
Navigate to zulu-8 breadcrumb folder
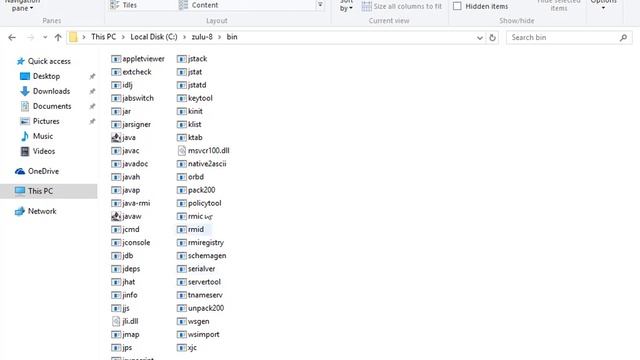pos(202,37)
